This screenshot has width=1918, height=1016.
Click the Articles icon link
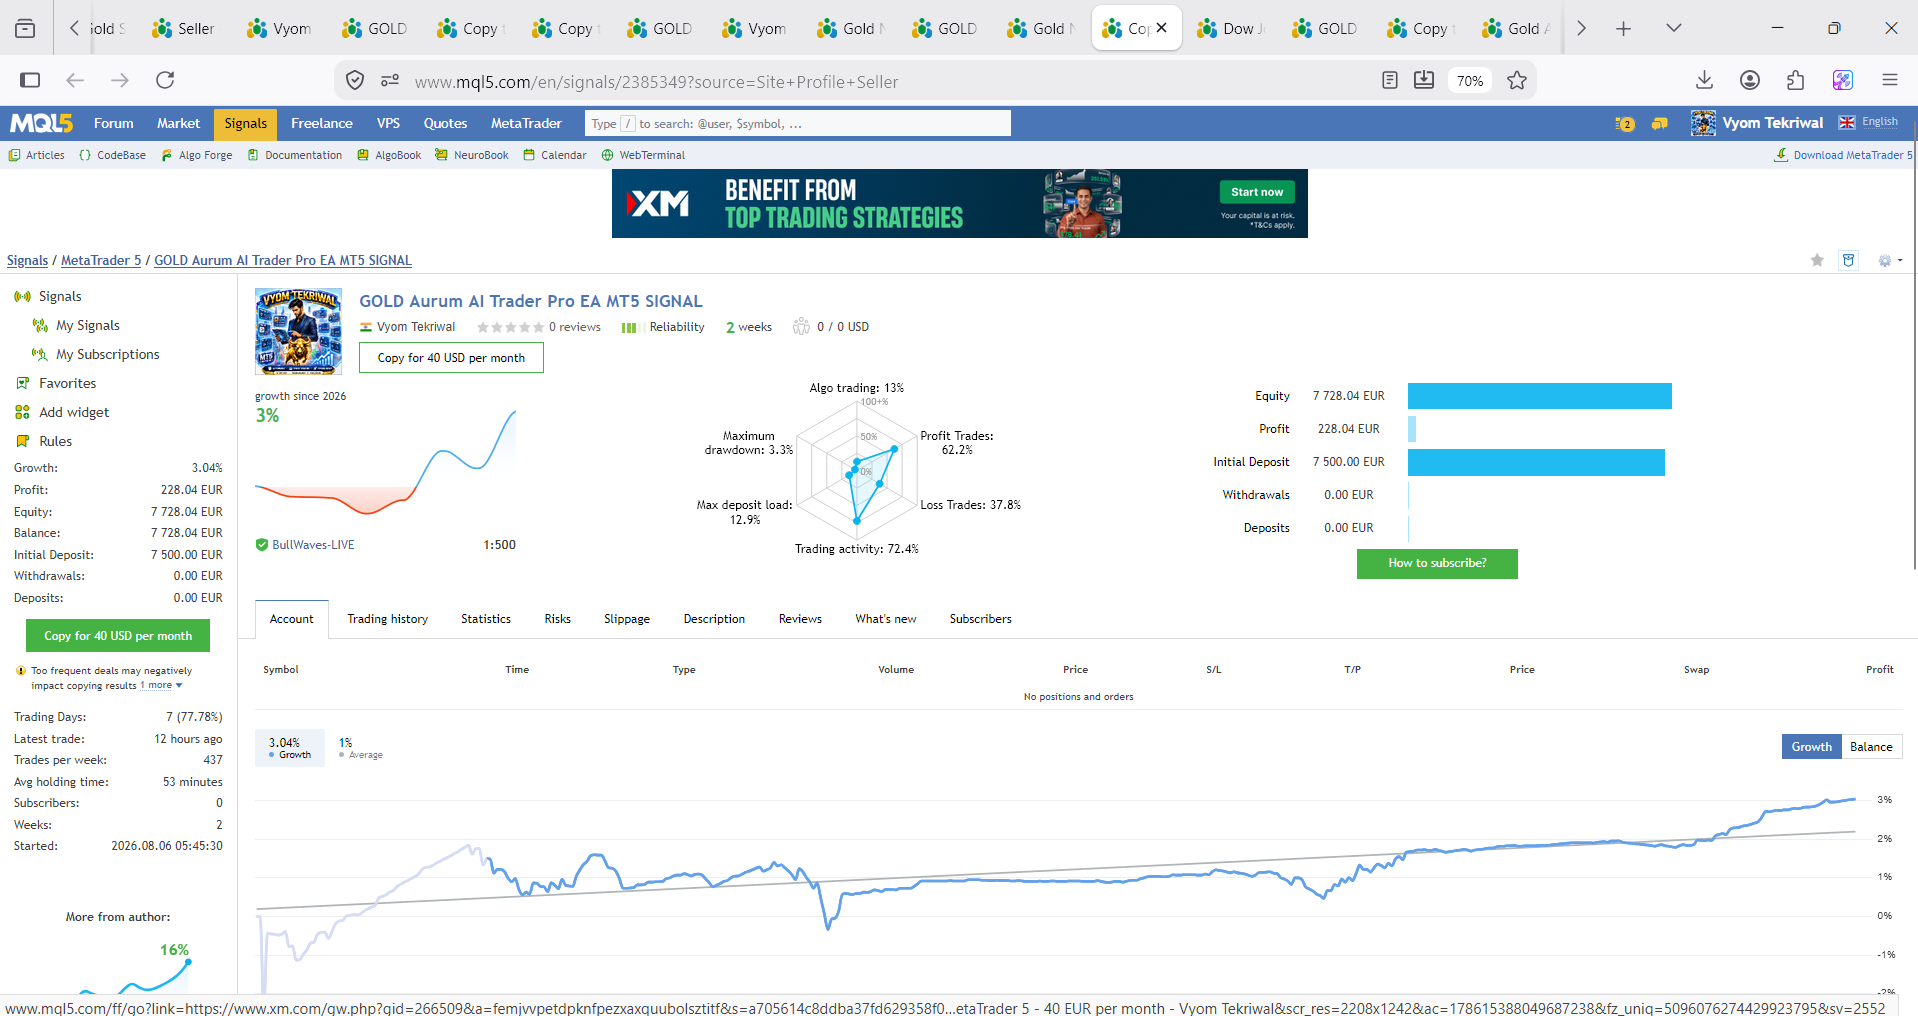coord(37,155)
